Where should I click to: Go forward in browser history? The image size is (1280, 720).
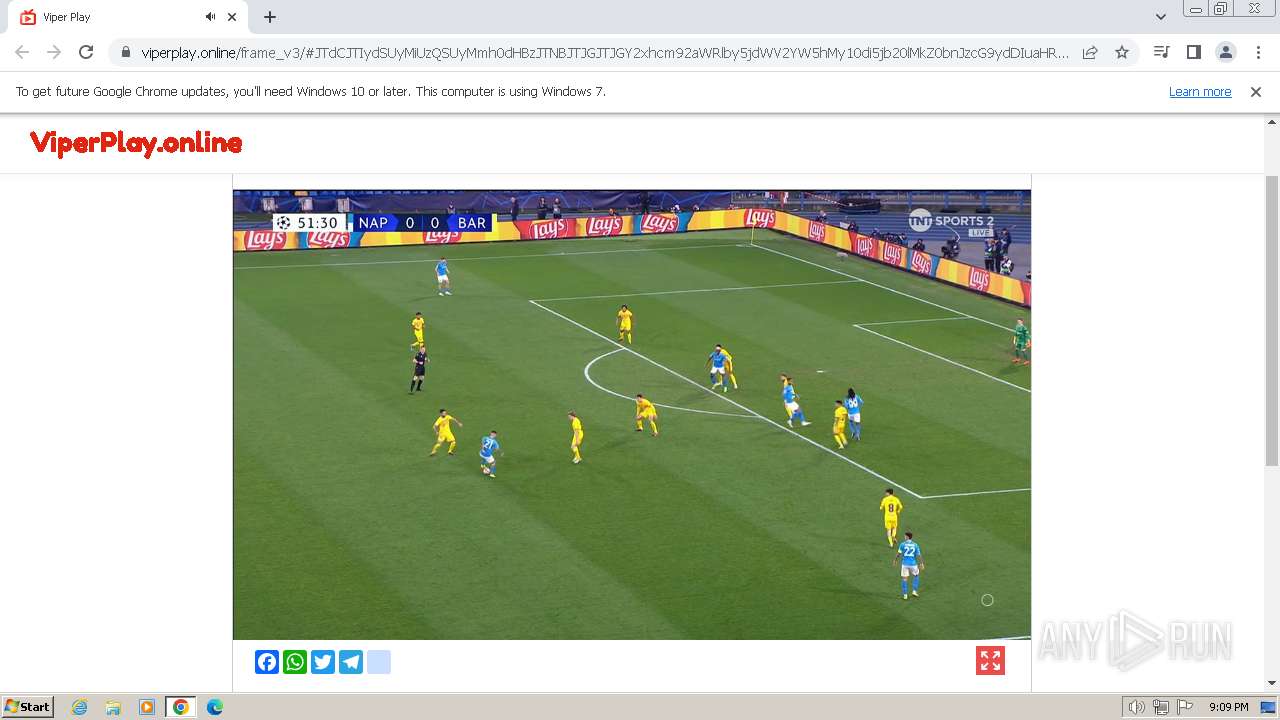pyautogui.click(x=54, y=52)
